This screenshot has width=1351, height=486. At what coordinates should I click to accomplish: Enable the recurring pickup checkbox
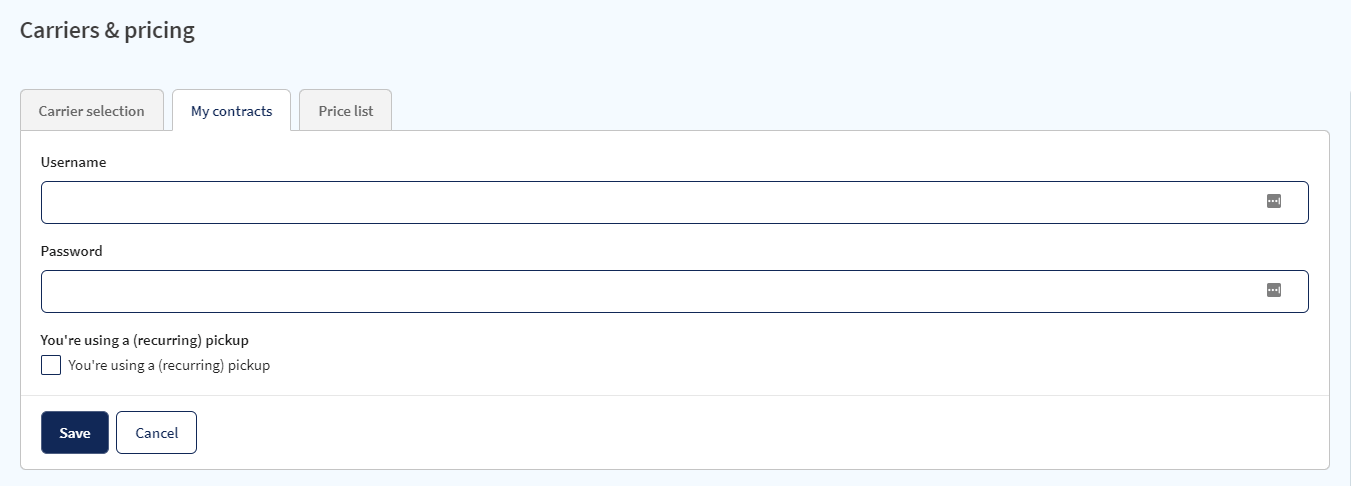click(51, 365)
